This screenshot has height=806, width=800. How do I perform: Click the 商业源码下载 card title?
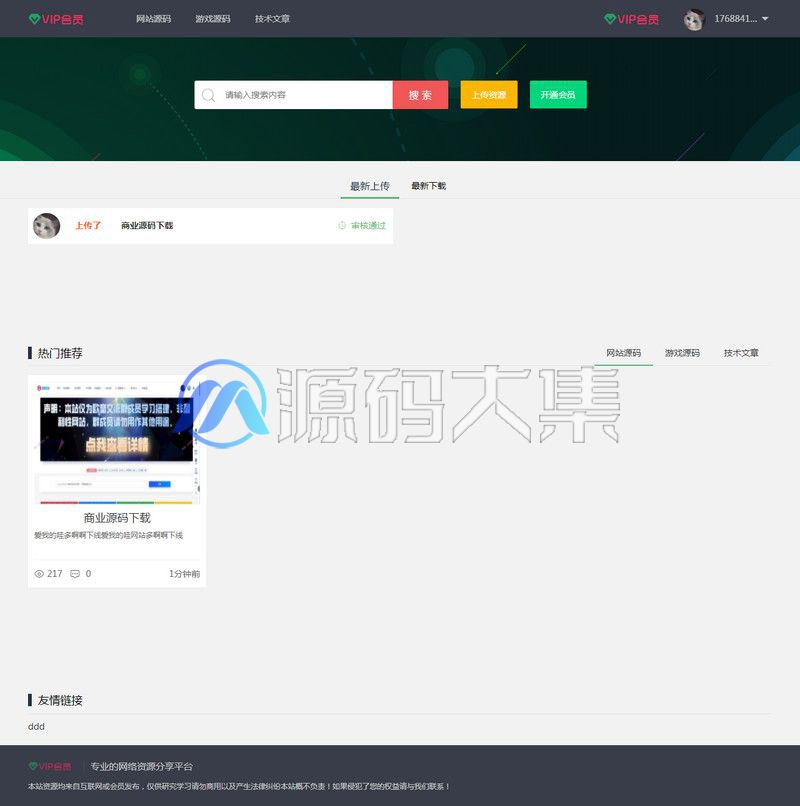point(117,518)
